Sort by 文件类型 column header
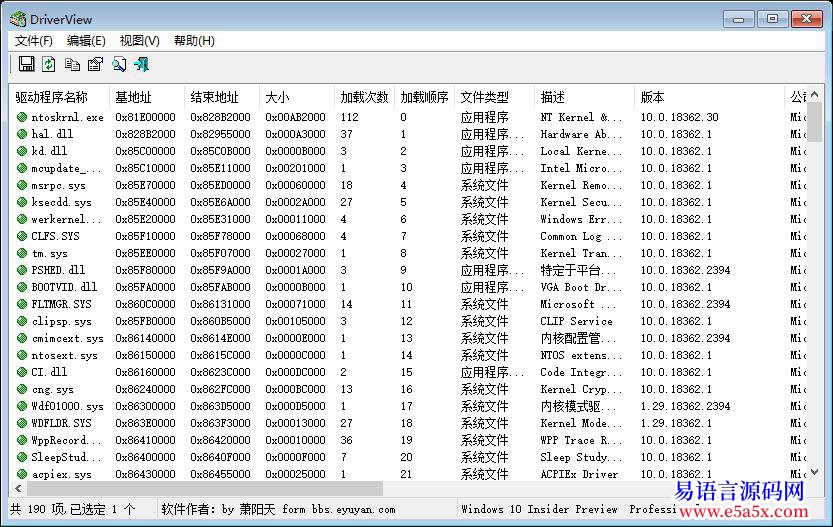Image resolution: width=833 pixels, height=527 pixels. [x=494, y=97]
